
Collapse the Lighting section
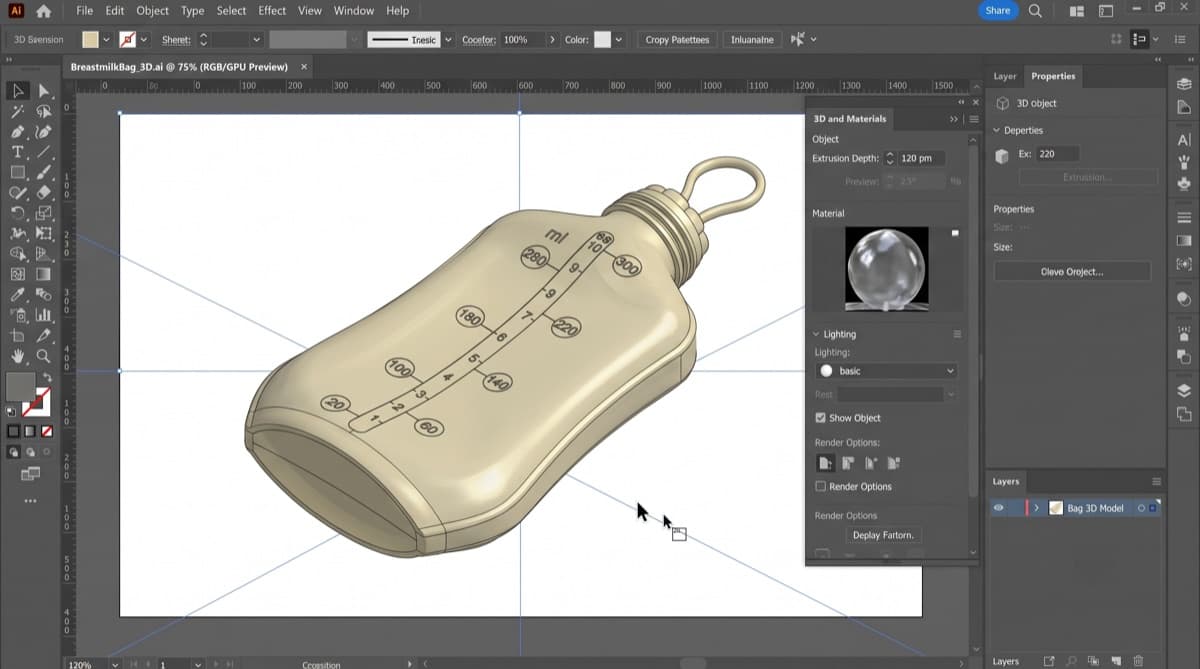point(816,334)
